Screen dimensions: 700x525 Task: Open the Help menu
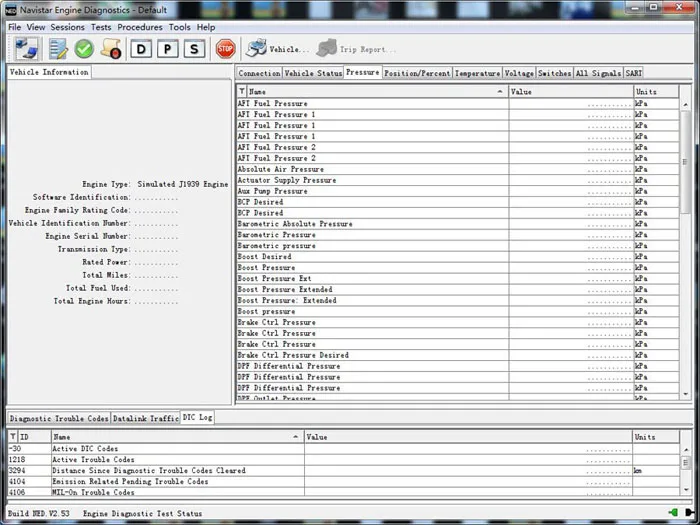pyautogui.click(x=206, y=27)
